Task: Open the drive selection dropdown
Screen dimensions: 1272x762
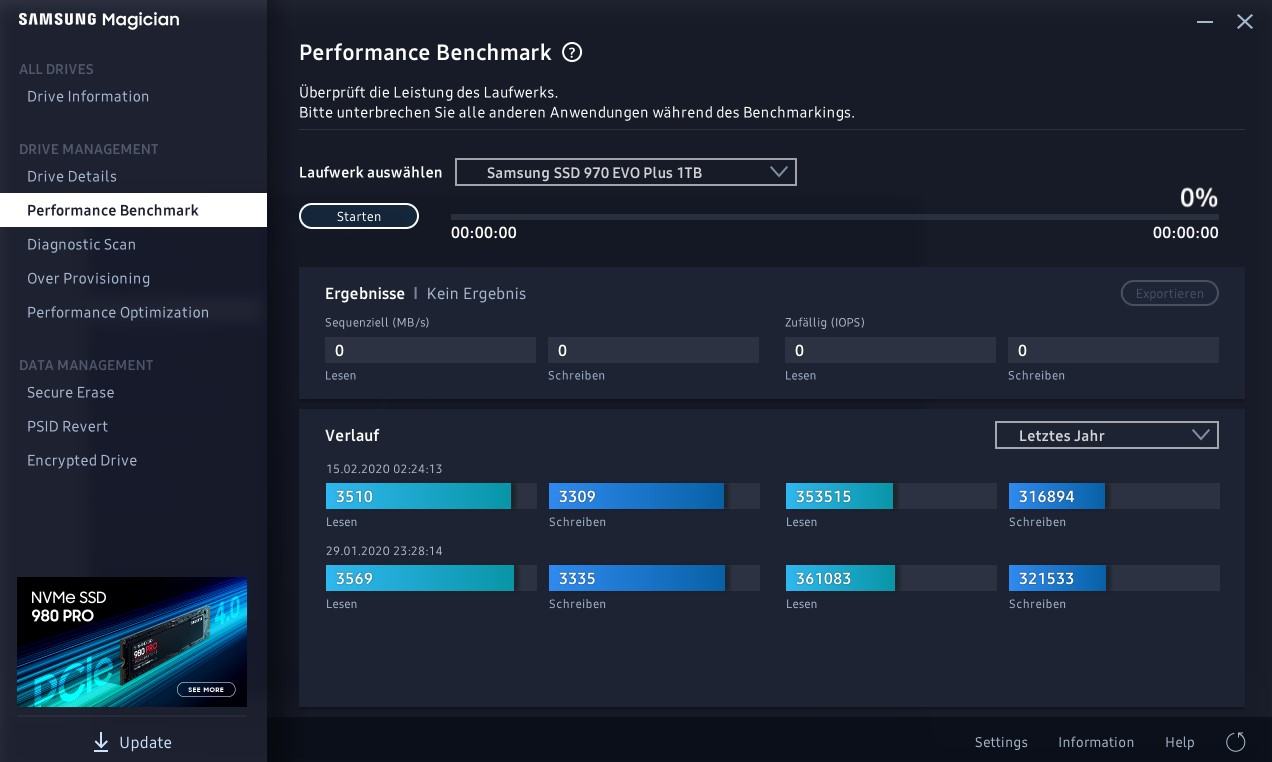Action: 626,172
